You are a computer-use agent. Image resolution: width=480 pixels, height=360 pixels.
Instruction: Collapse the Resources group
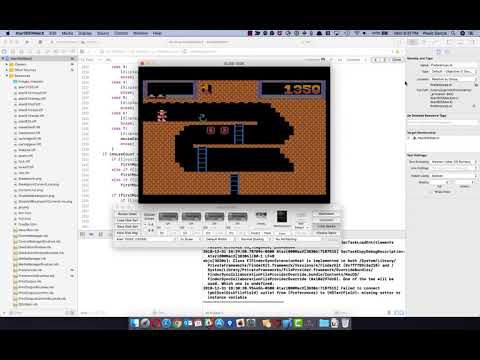(x=7, y=76)
